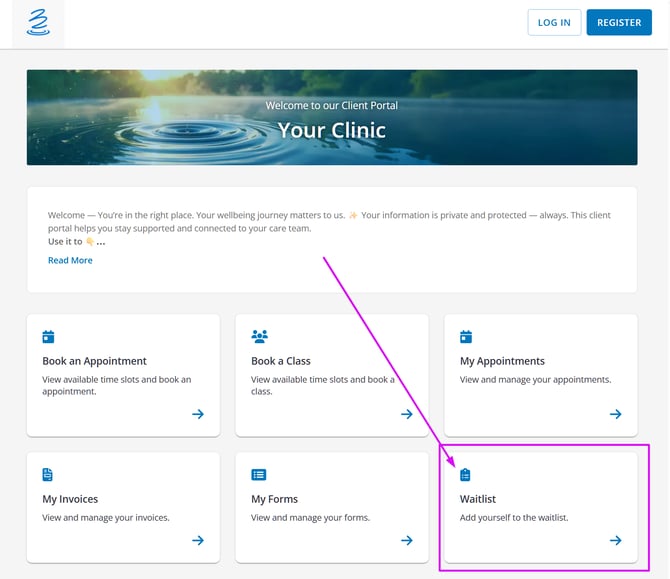The width and height of the screenshot is (670, 579).
Task: Click the arrow on Book a Class card
Action: click(x=407, y=414)
